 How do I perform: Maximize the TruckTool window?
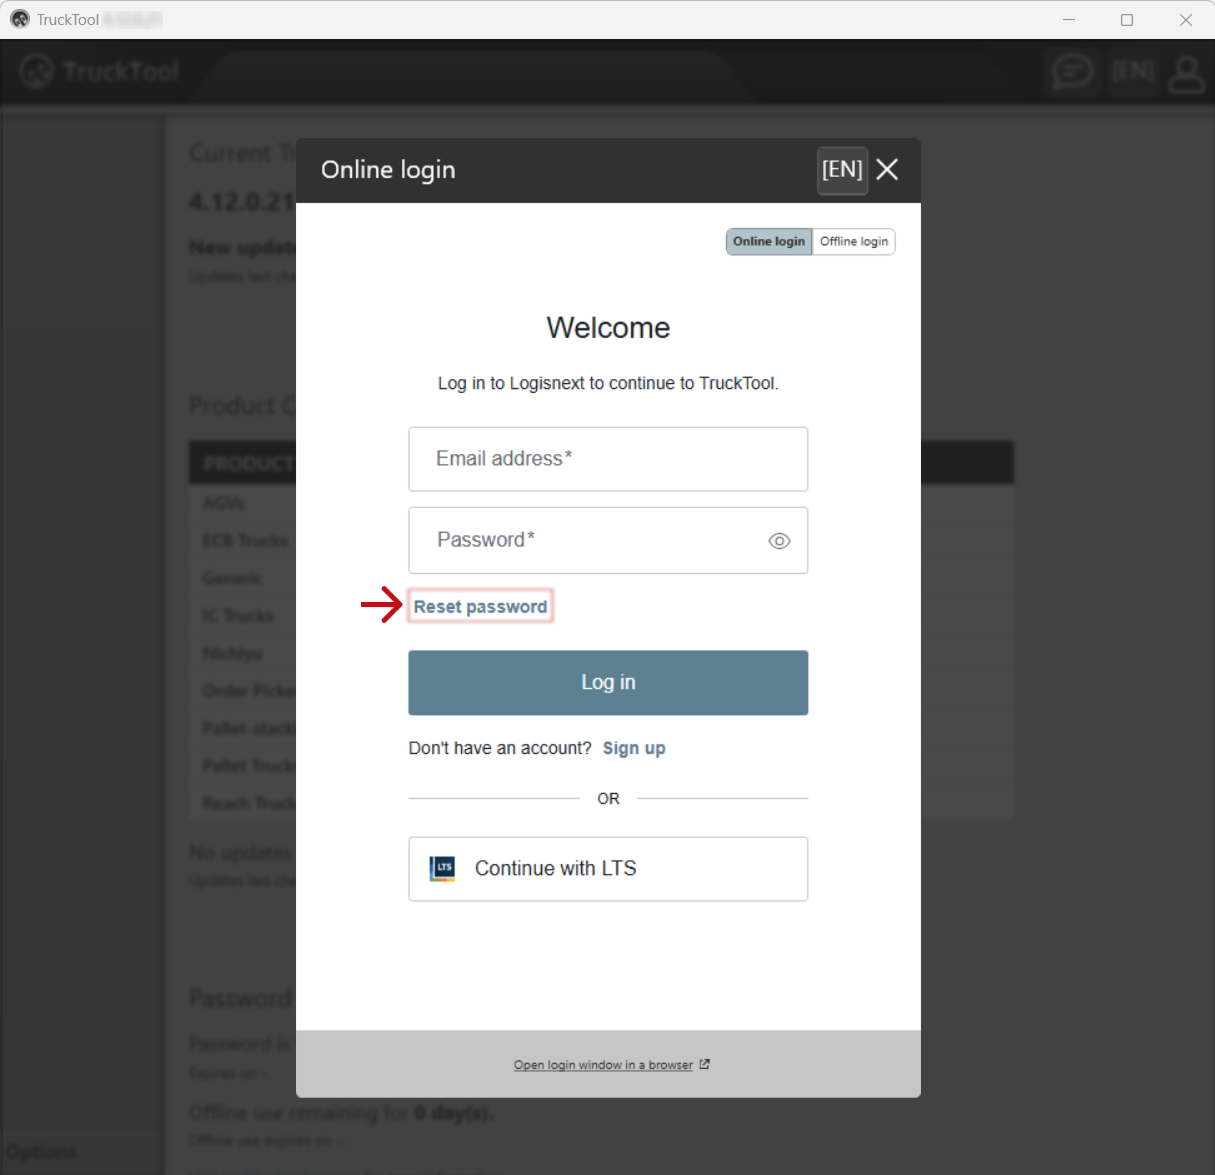1127,20
